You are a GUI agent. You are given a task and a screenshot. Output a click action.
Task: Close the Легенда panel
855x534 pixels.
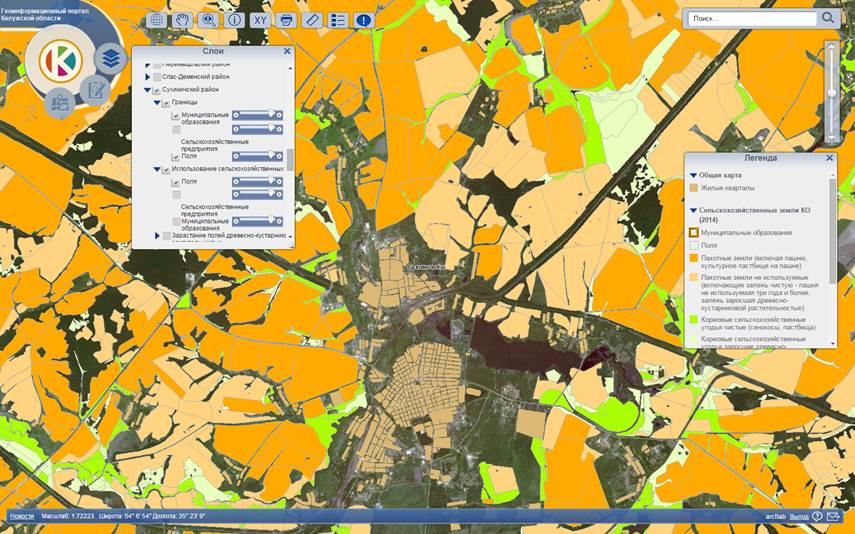829,158
